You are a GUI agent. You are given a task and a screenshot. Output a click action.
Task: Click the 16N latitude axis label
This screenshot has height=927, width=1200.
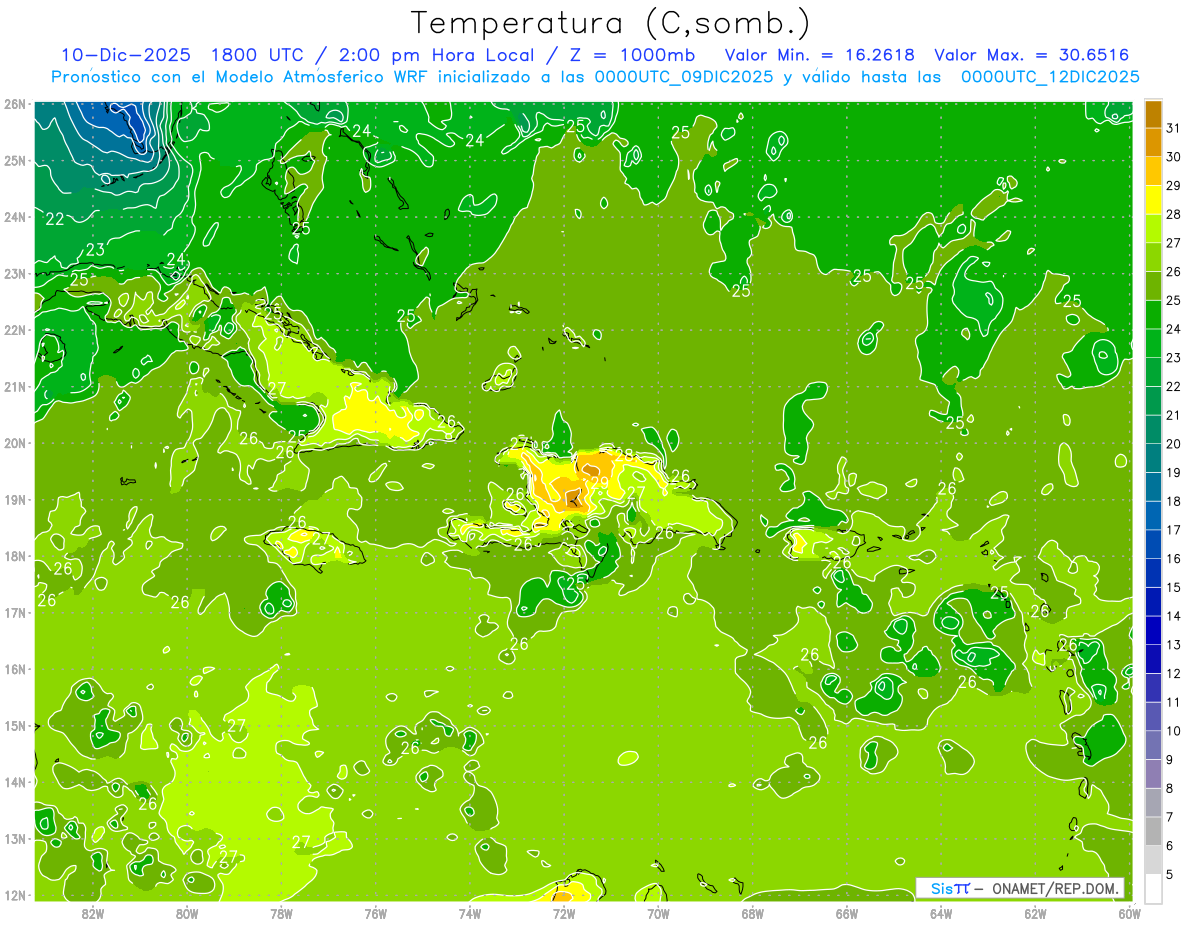[14, 669]
